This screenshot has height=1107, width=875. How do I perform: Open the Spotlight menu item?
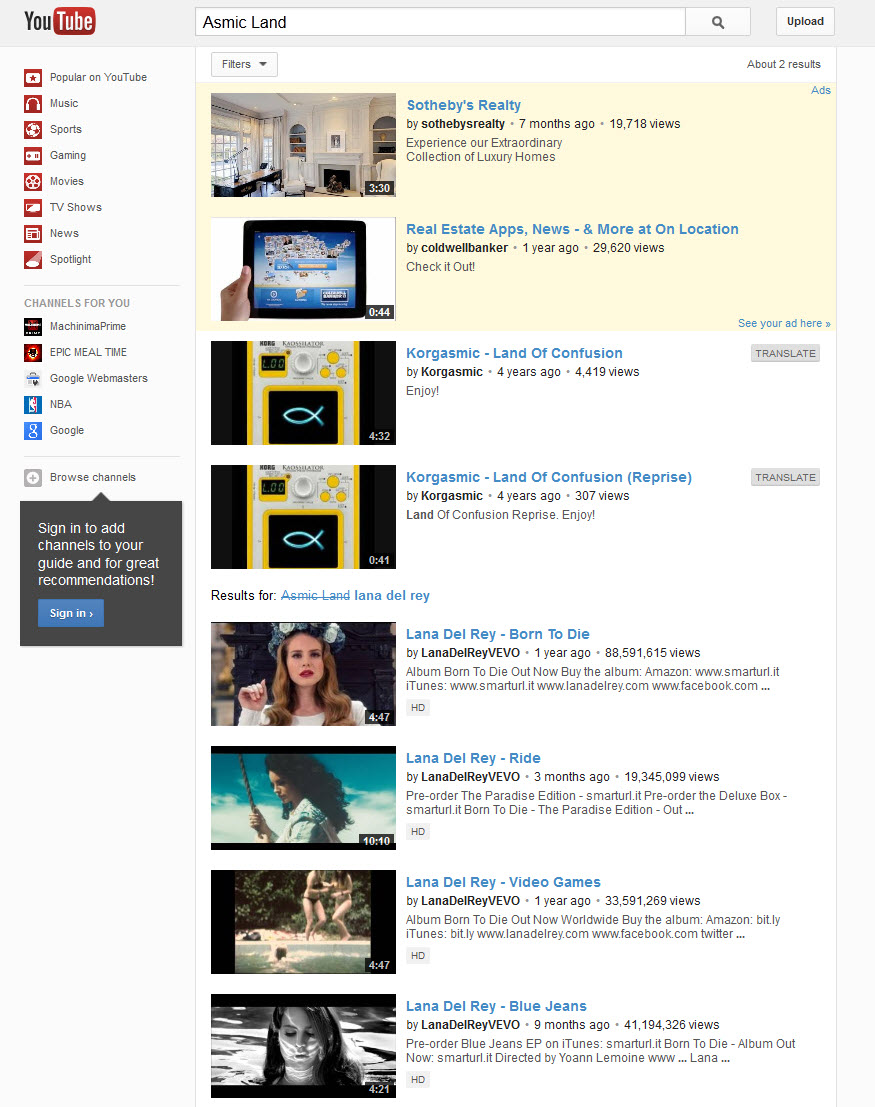[71, 260]
